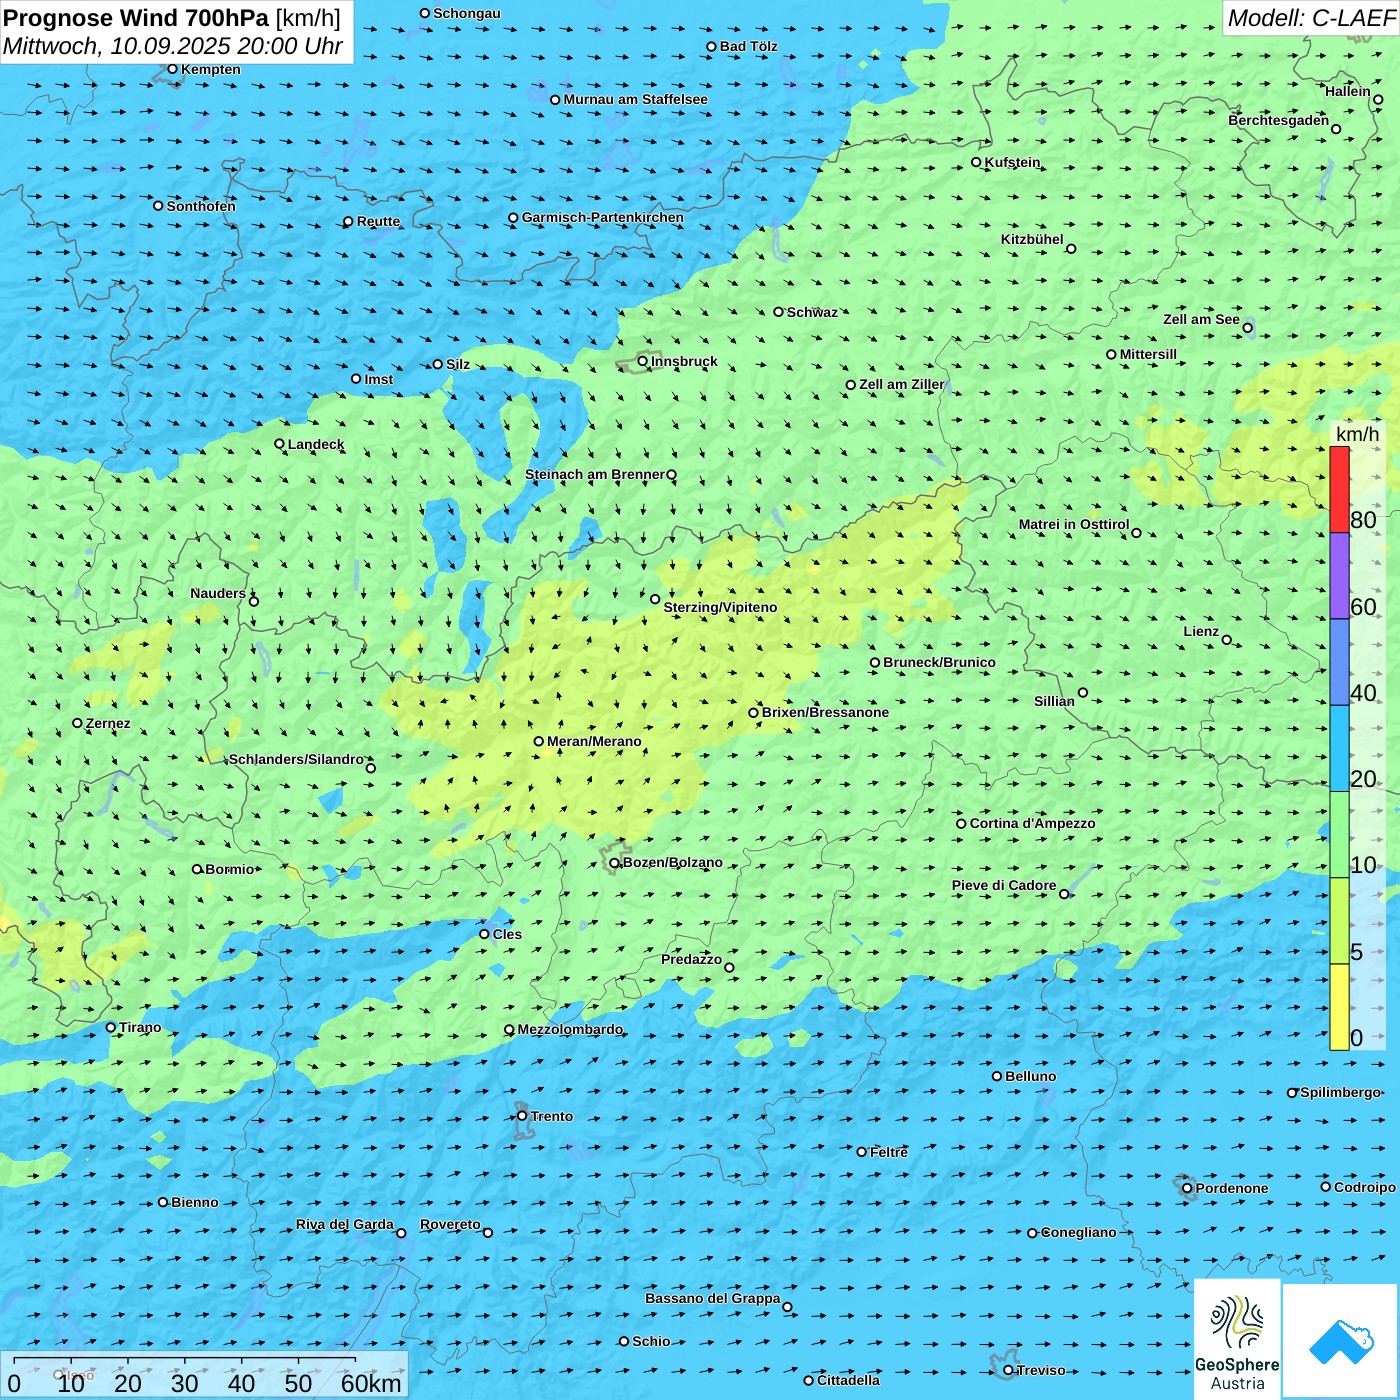Click the Sterzing/Vipiteno city label
Image resolution: width=1400 pixels, height=1400 pixels.
[720, 607]
